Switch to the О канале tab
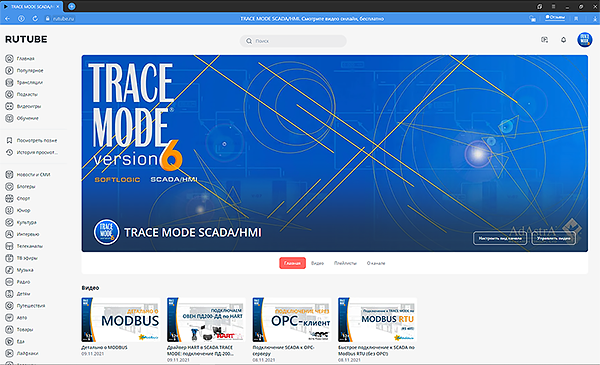The height and width of the screenshot is (365, 600). (x=376, y=263)
